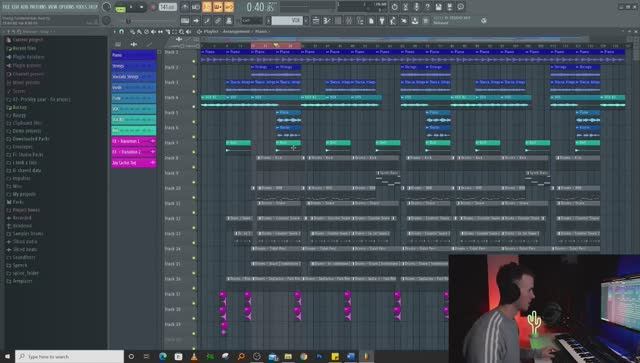
Task: Toggle pattern/song mode switch
Action: click(120, 7)
